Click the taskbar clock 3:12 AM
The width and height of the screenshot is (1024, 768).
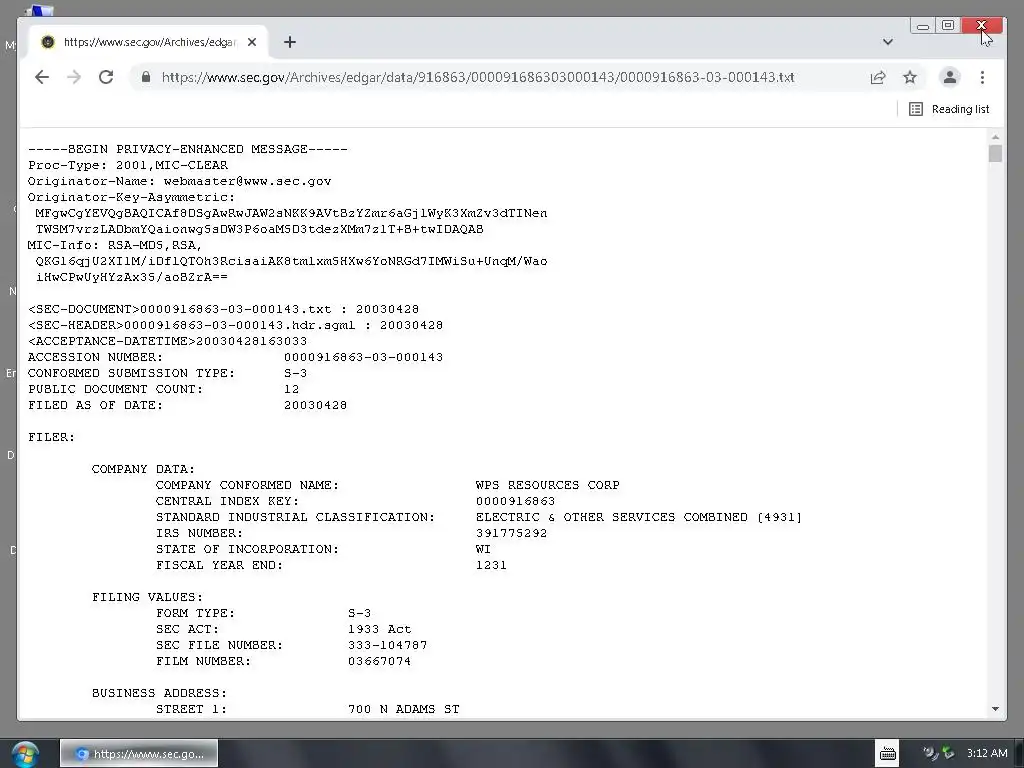point(987,753)
